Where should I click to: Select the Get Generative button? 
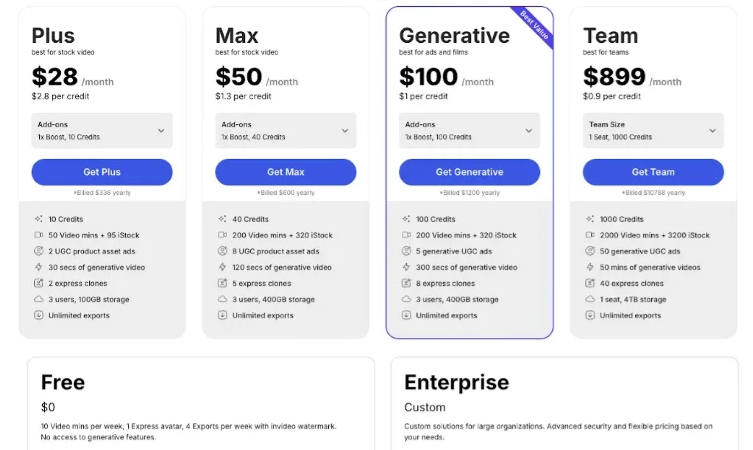click(x=469, y=172)
